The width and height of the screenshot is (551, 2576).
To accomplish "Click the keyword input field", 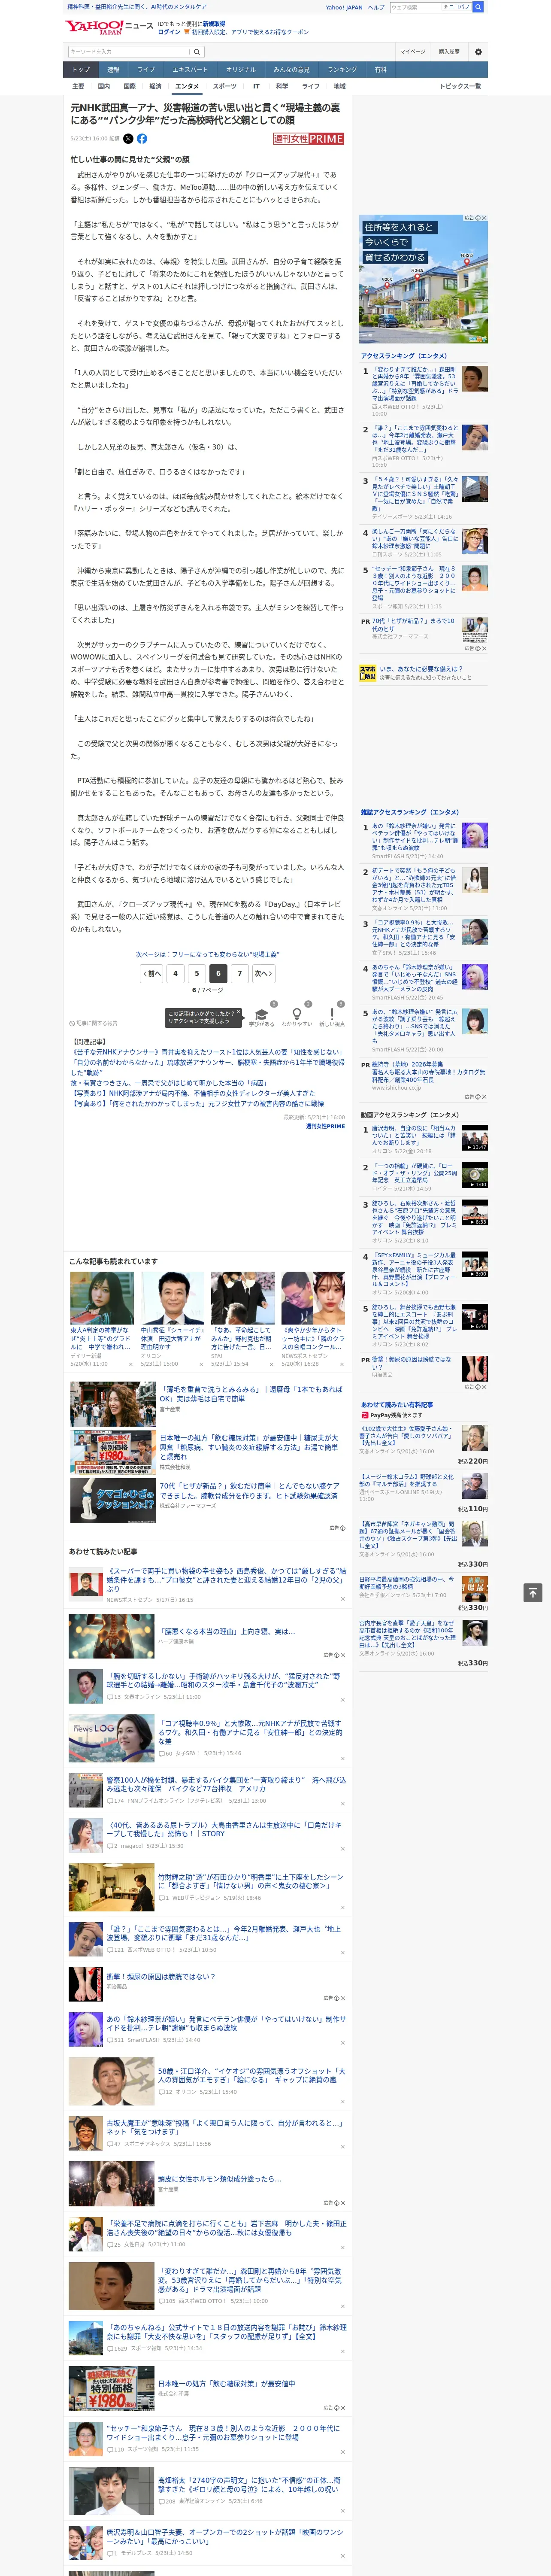I will pyautogui.click(x=128, y=52).
